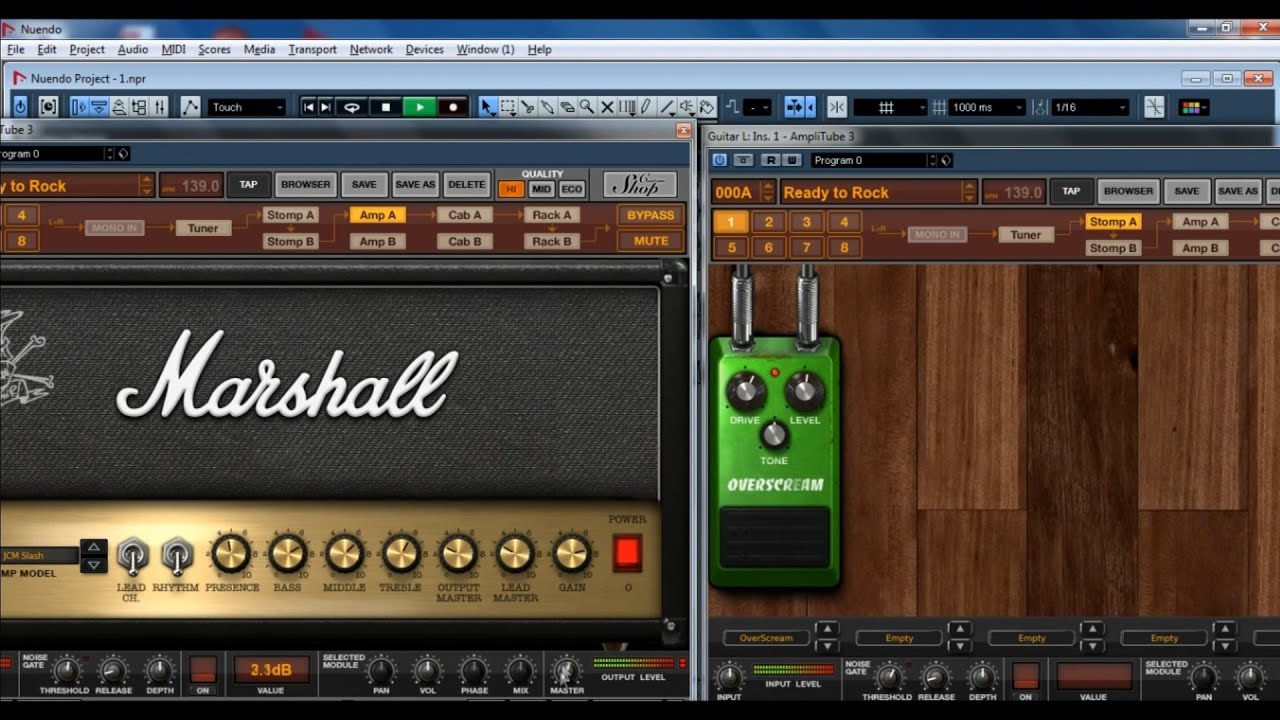Select the Zoom magnifier tool
This screenshot has width=1280, height=720.
coord(587,107)
